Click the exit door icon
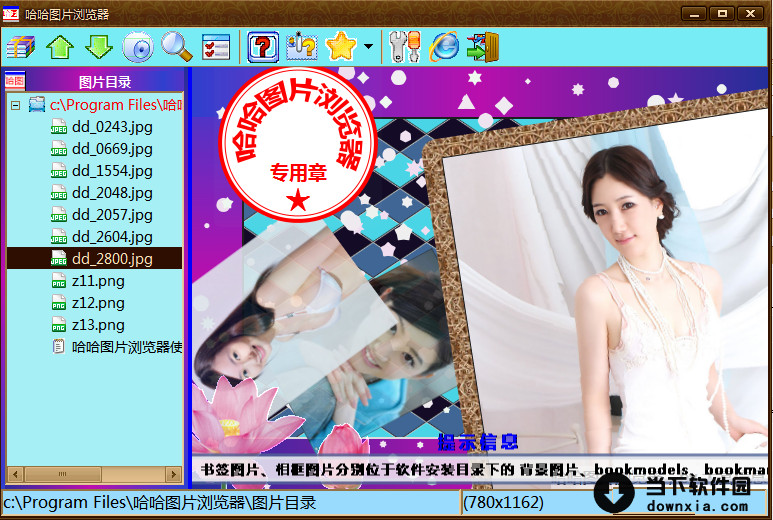This screenshot has width=773, height=520. coord(482,47)
